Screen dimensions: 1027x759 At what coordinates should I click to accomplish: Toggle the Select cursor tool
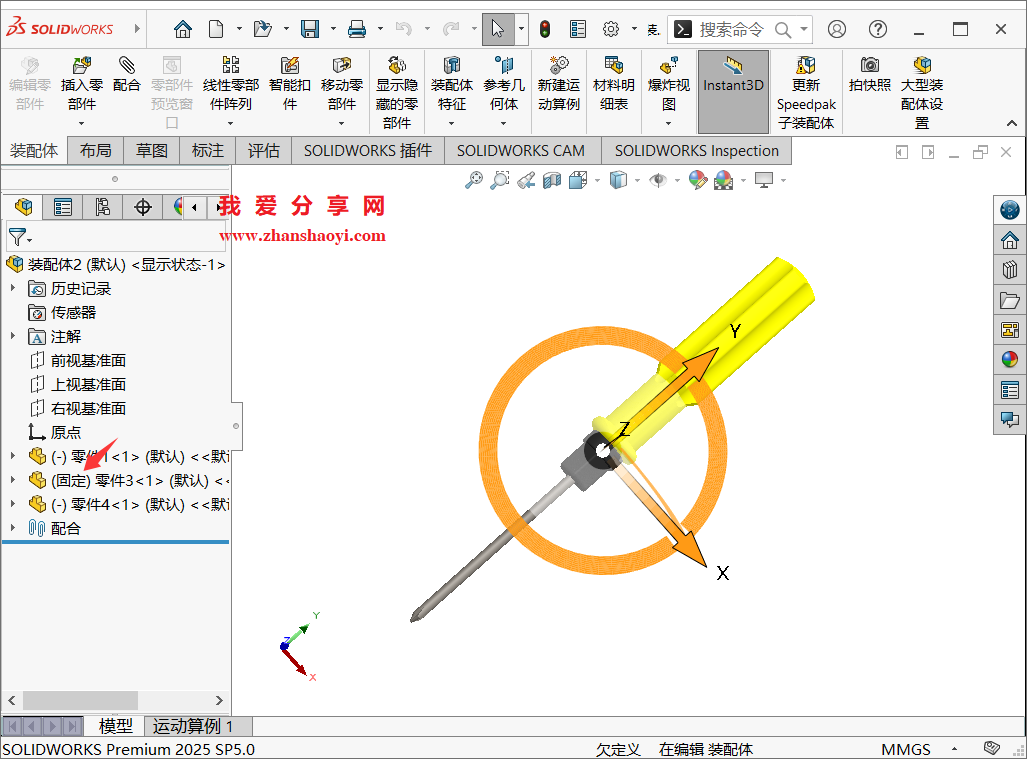pyautogui.click(x=498, y=29)
